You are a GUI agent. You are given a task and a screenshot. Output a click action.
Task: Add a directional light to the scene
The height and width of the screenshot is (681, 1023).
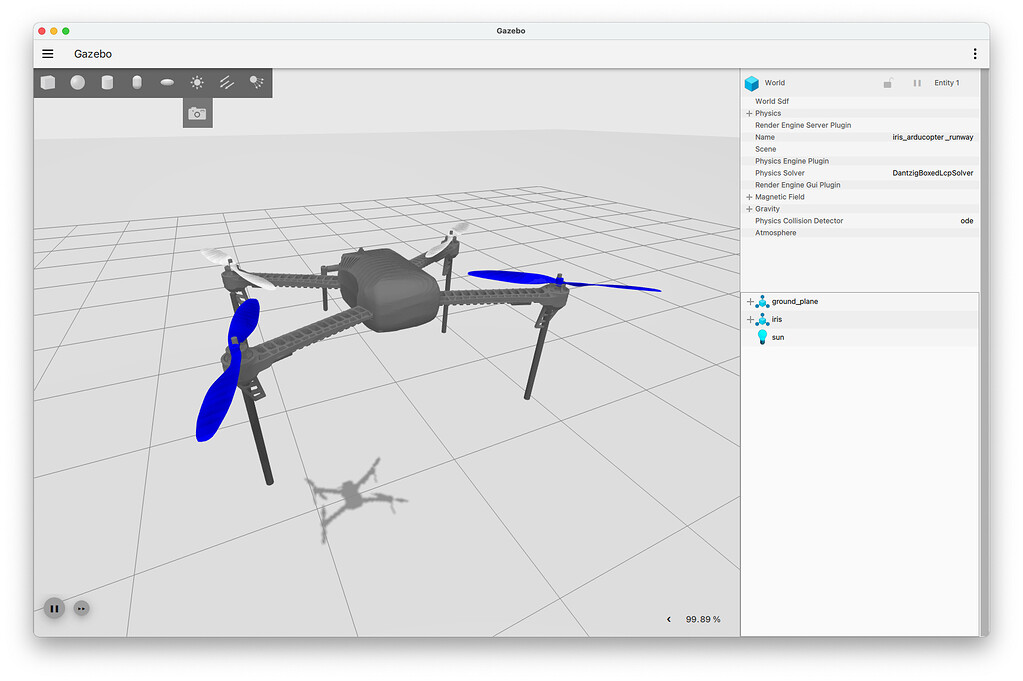click(x=227, y=82)
